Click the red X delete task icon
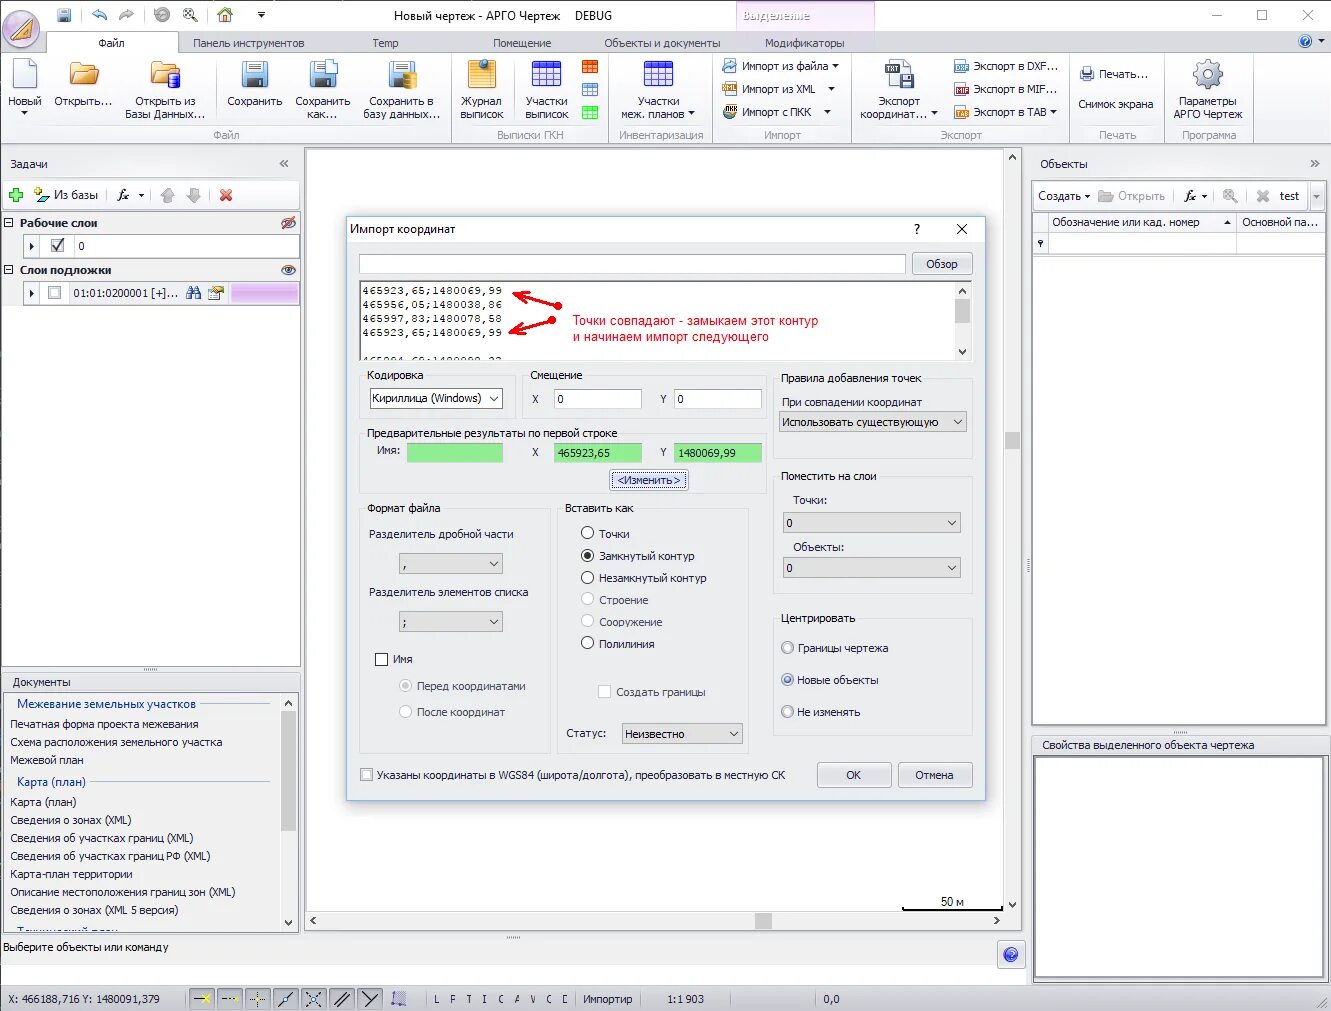This screenshot has width=1331, height=1011. (x=226, y=195)
